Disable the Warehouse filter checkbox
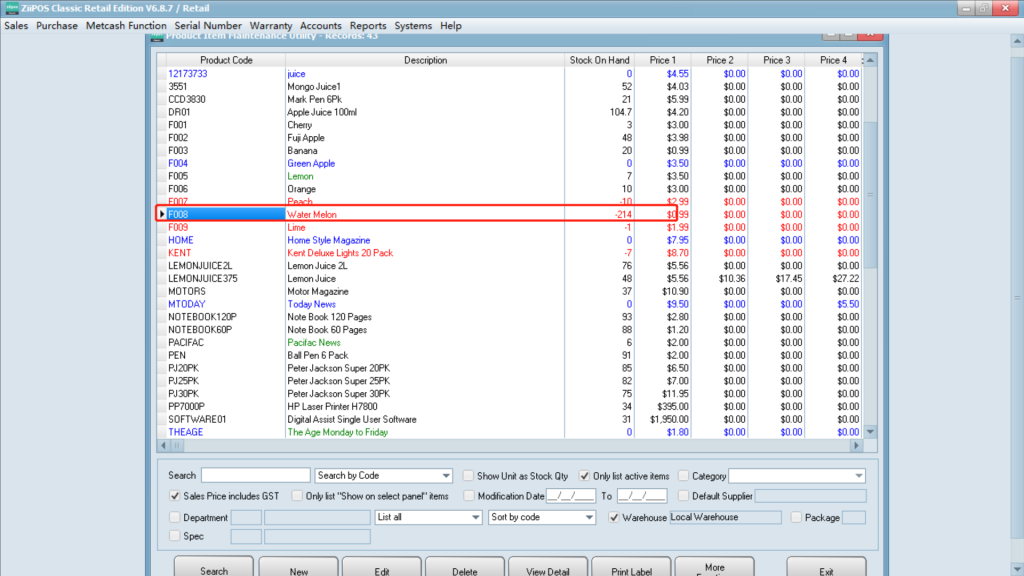 (615, 518)
